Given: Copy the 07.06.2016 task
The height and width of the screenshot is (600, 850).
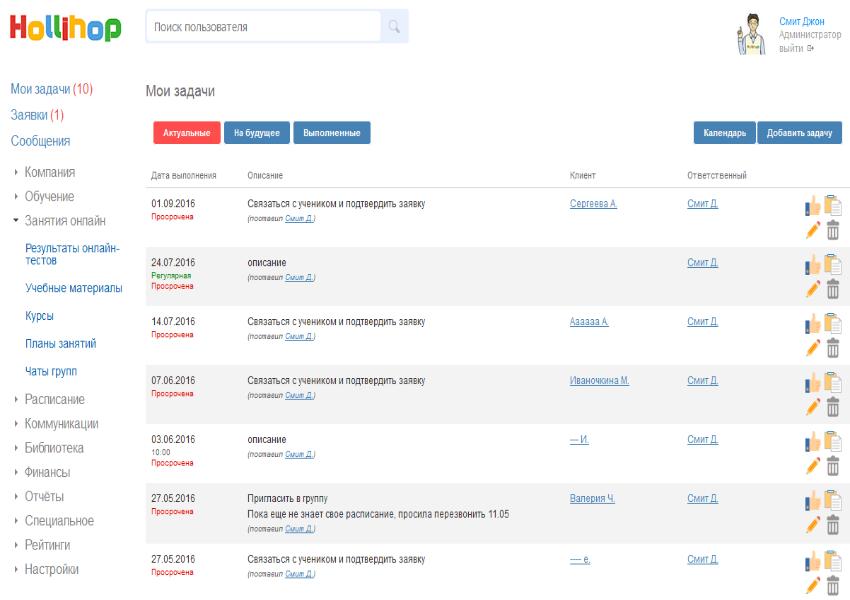Looking at the screenshot, I should [x=833, y=382].
